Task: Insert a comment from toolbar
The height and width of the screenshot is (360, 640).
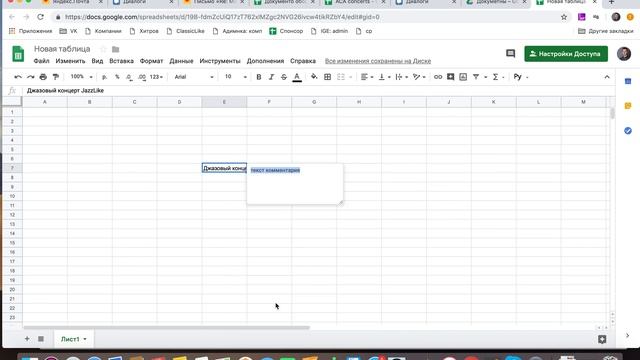Action: coord(451,77)
